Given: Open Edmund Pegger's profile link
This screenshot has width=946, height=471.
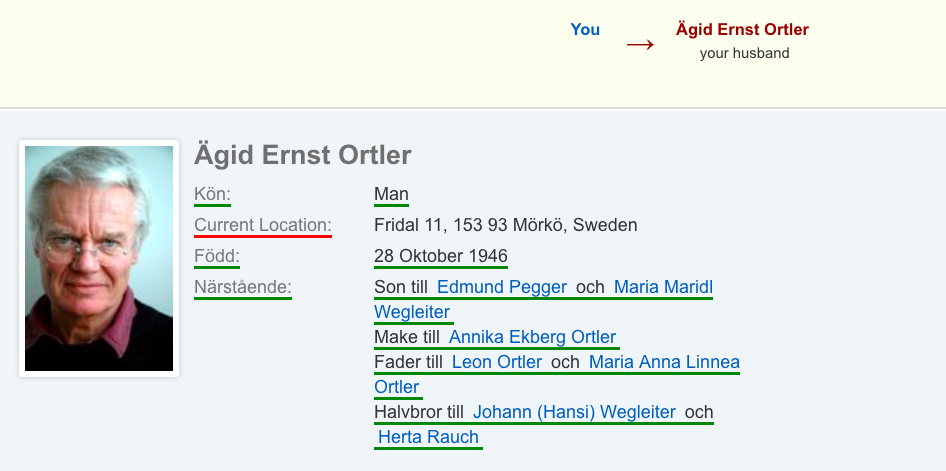Looking at the screenshot, I should (x=502, y=288).
